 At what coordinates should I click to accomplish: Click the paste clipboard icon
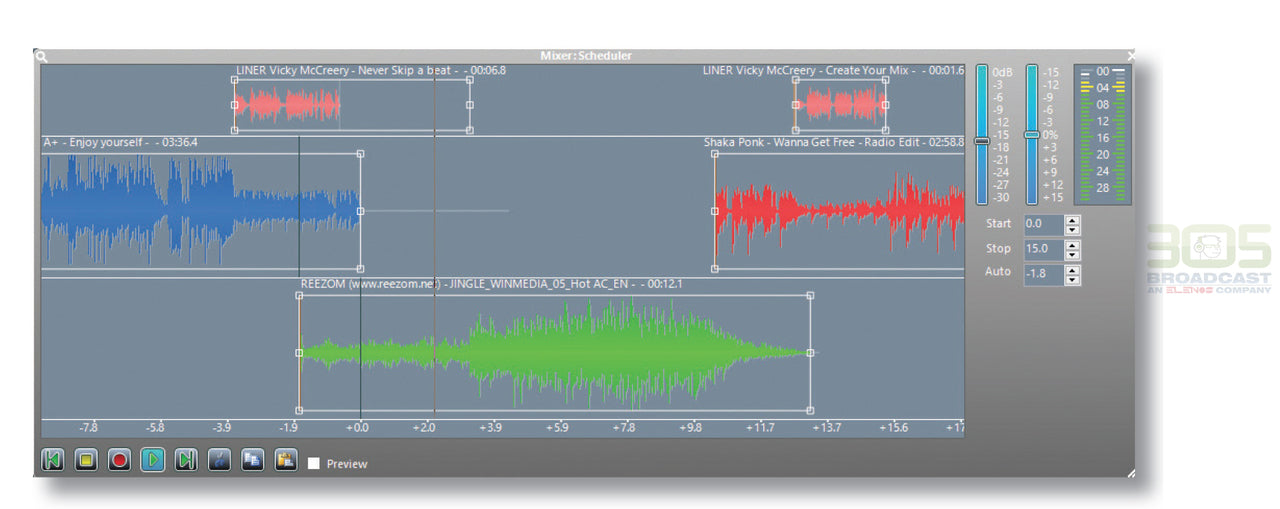click(x=286, y=460)
